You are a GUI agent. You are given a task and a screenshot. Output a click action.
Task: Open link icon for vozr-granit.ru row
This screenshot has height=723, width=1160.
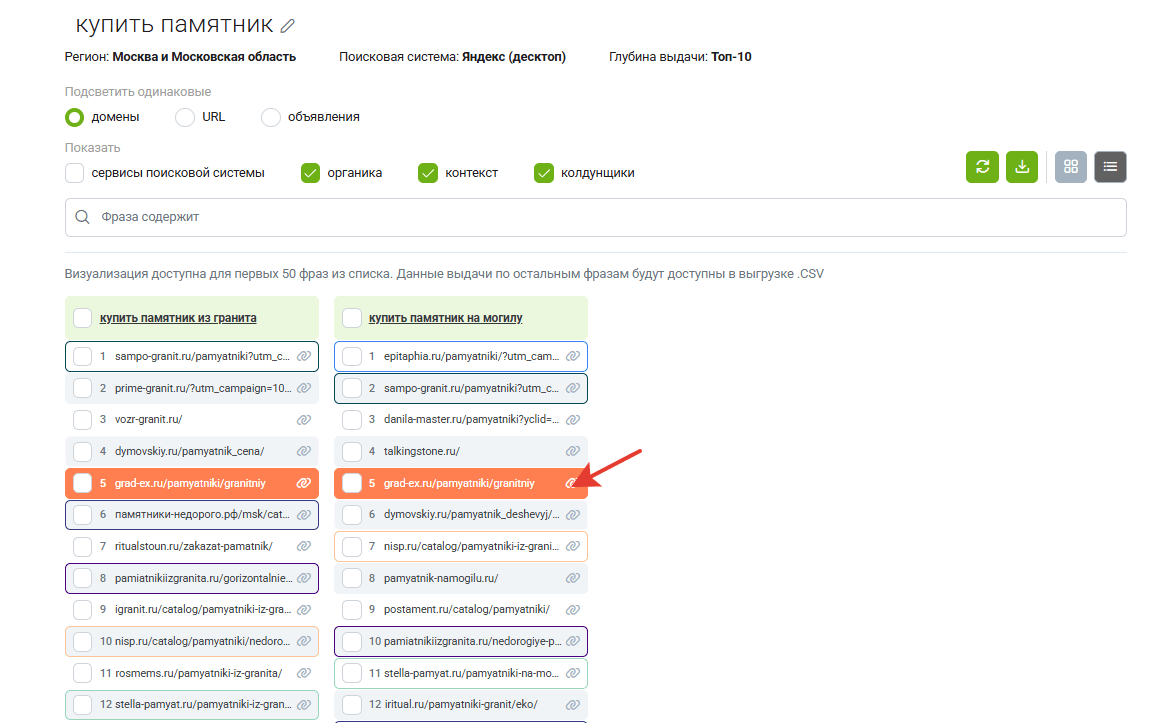304,420
